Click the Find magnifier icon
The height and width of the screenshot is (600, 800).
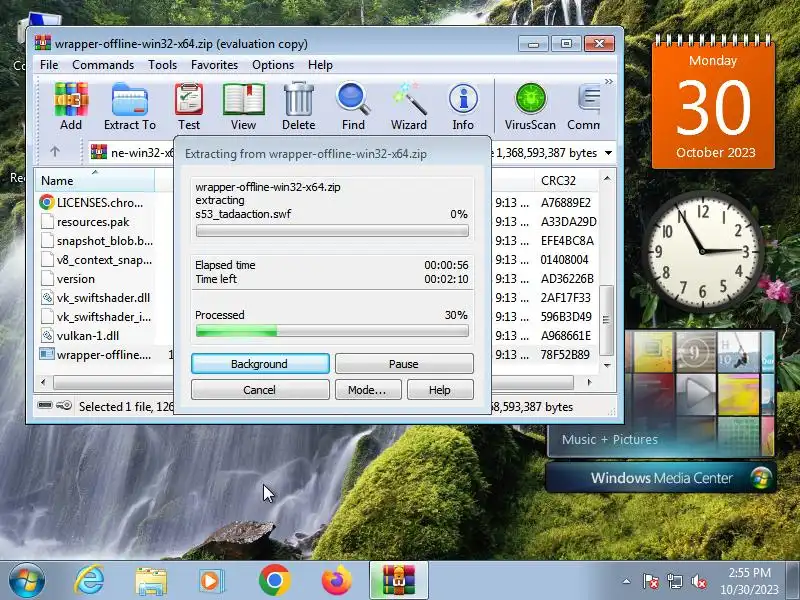[353, 106]
